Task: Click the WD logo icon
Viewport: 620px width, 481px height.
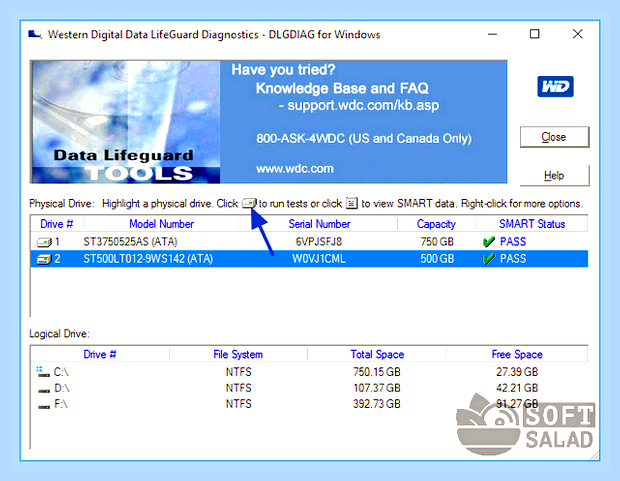Action: [555, 87]
